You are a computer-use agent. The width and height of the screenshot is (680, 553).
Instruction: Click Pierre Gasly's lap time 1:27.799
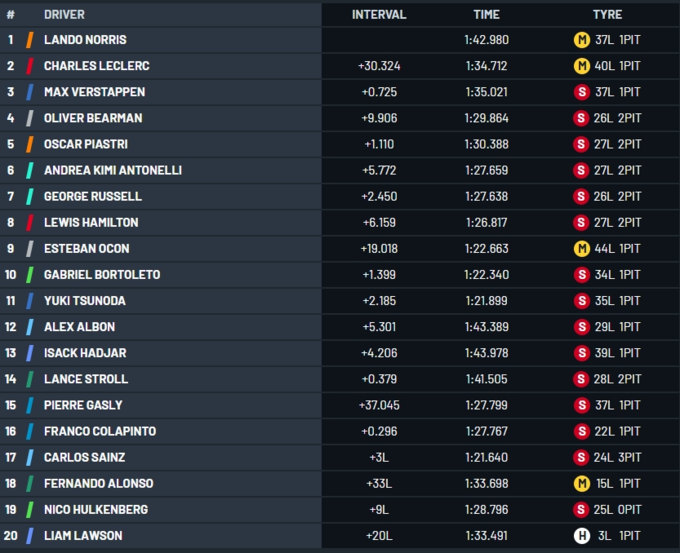486,405
